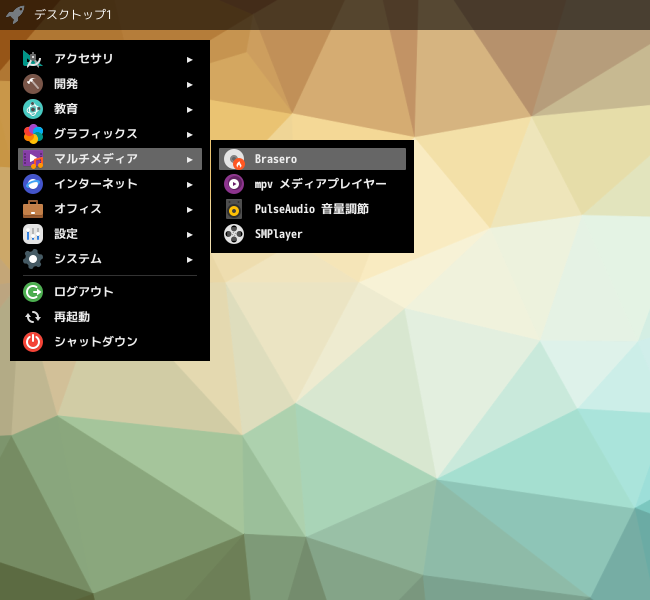Expand the オフィス submenu arrow
The height and width of the screenshot is (600, 650).
pyautogui.click(x=189, y=210)
